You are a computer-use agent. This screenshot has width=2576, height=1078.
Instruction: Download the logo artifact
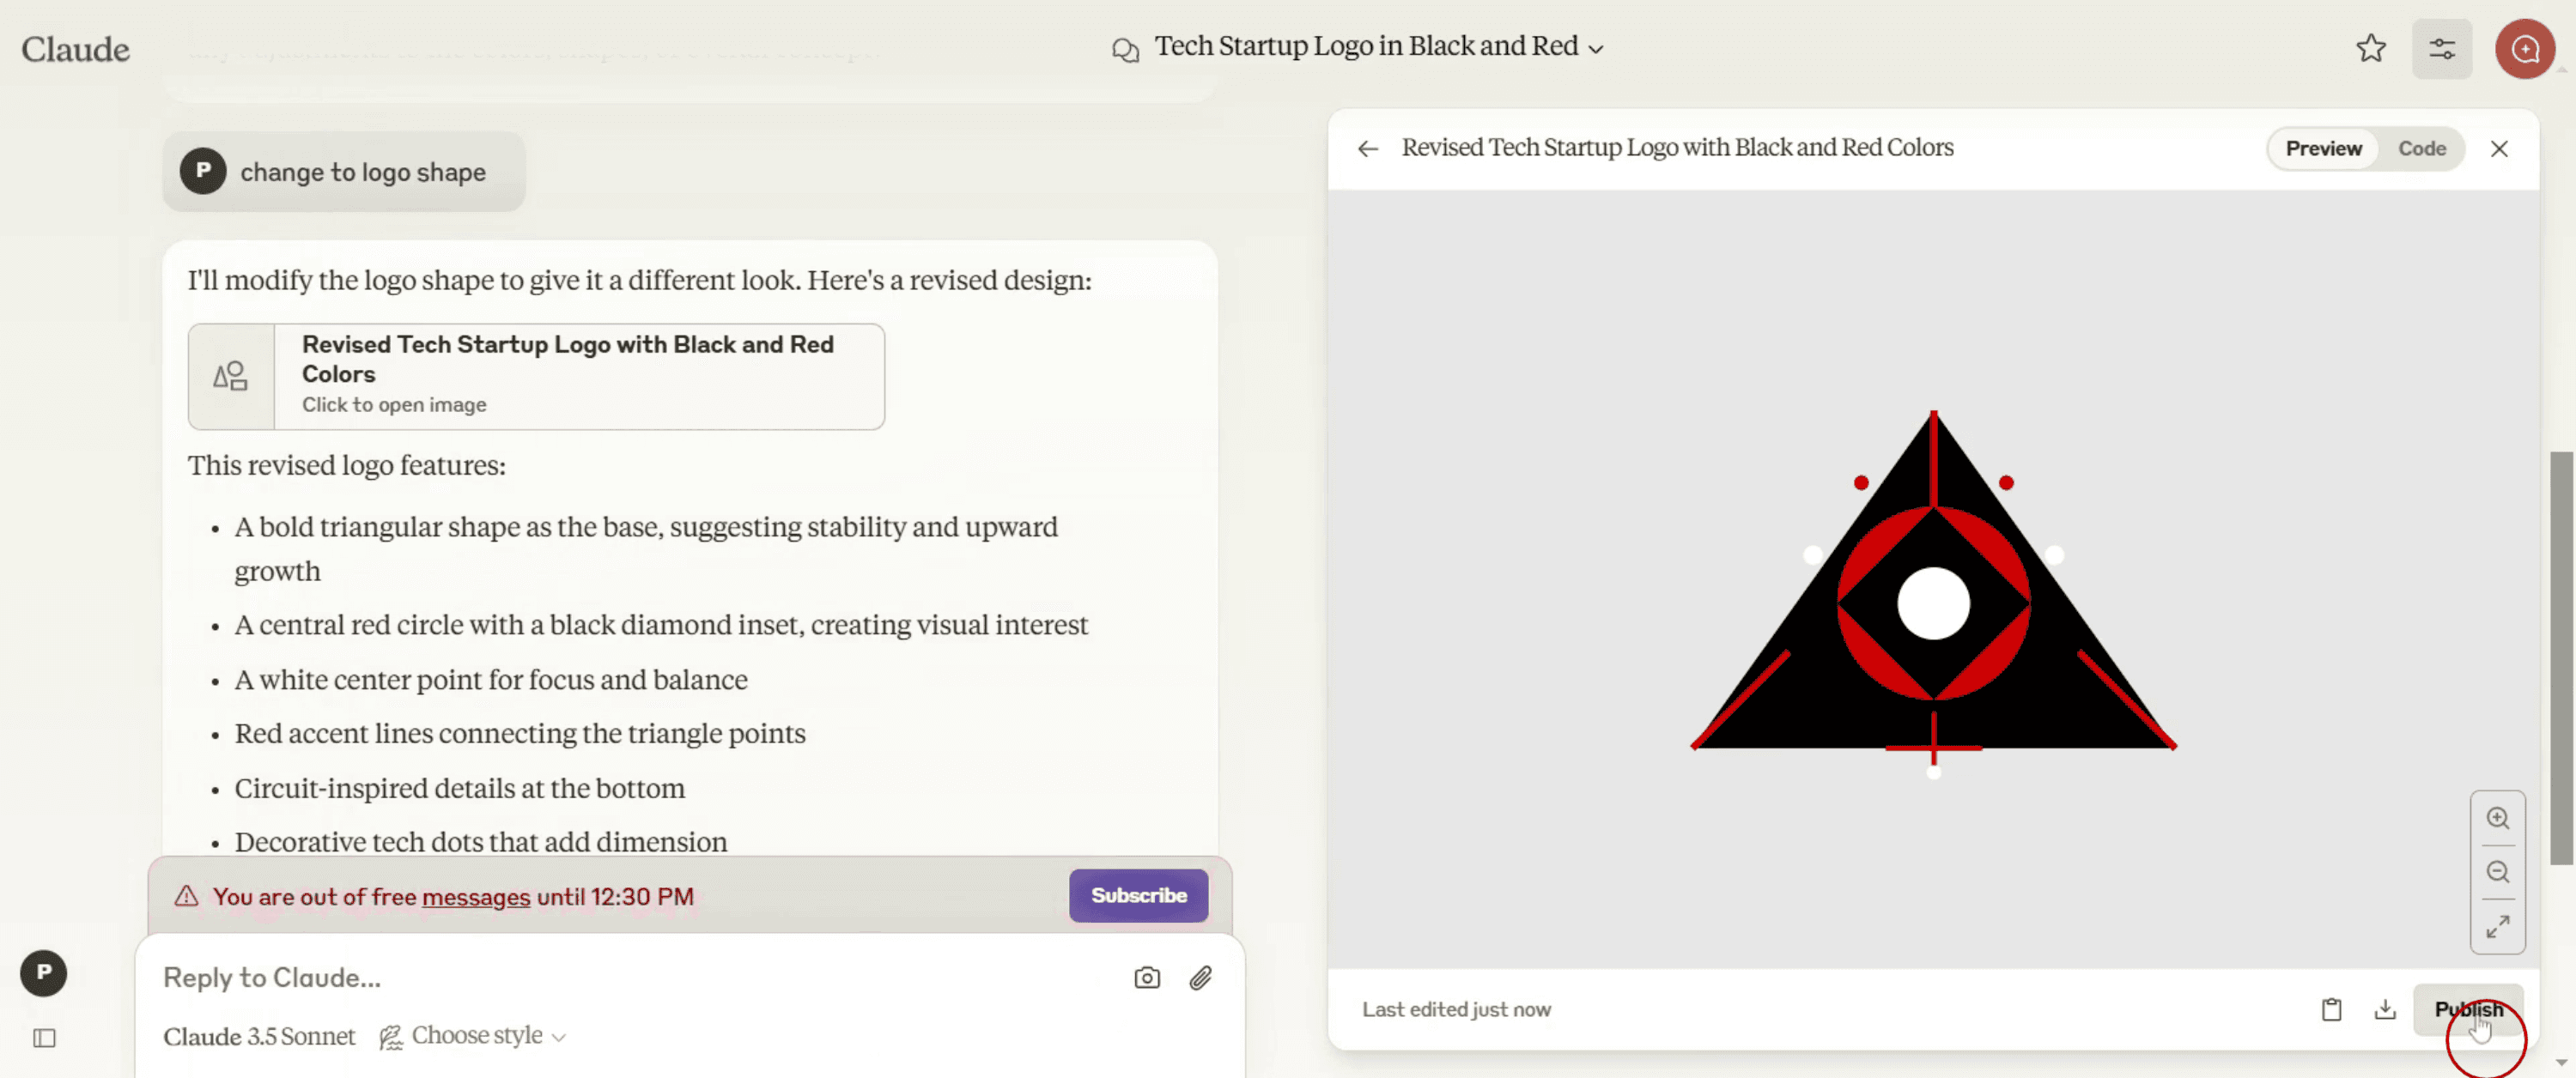point(2385,1009)
